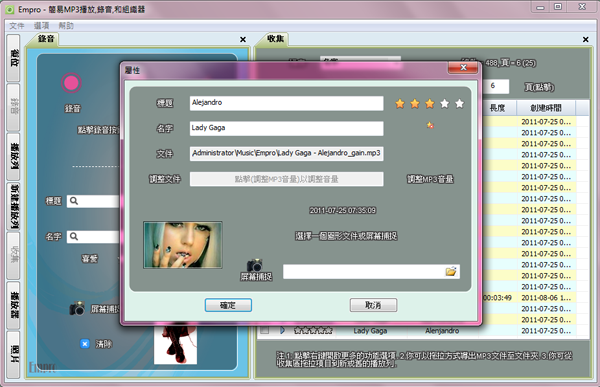The image size is (600, 387).
Task: Play the Lady Gaga row via arrow icon
Action: pyautogui.click(x=282, y=330)
